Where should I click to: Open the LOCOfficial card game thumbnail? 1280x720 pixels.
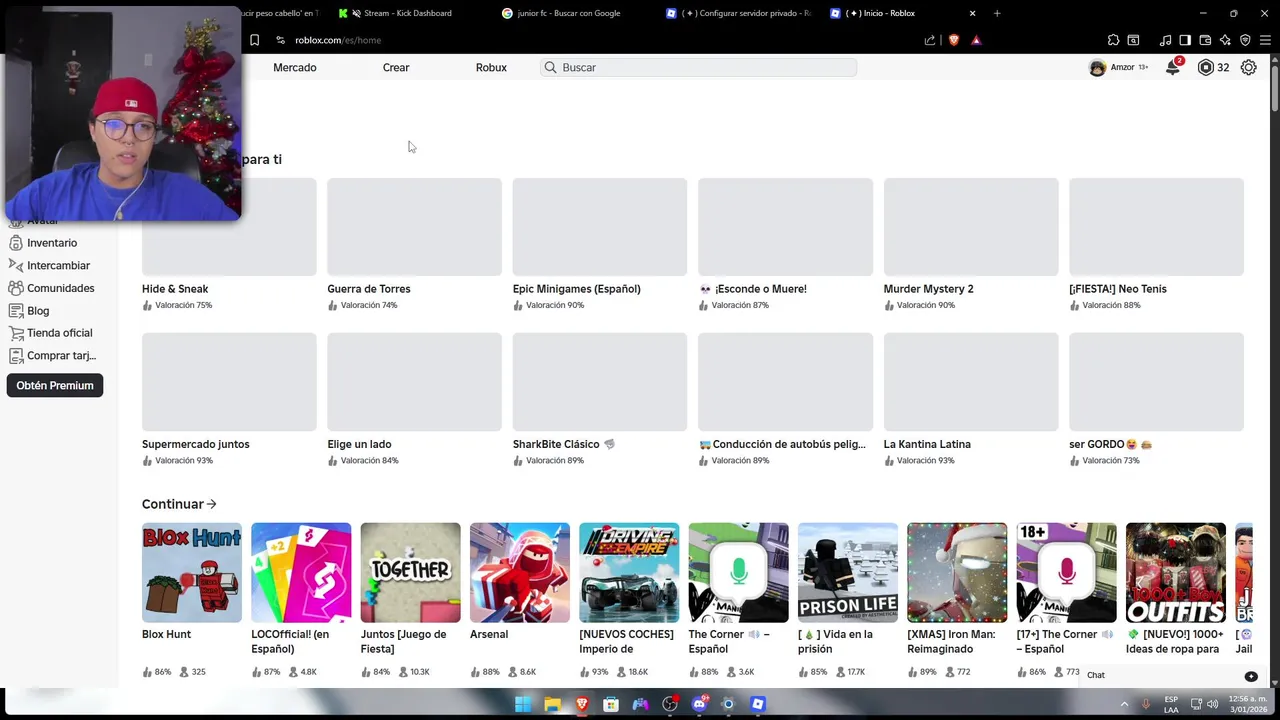click(x=301, y=572)
